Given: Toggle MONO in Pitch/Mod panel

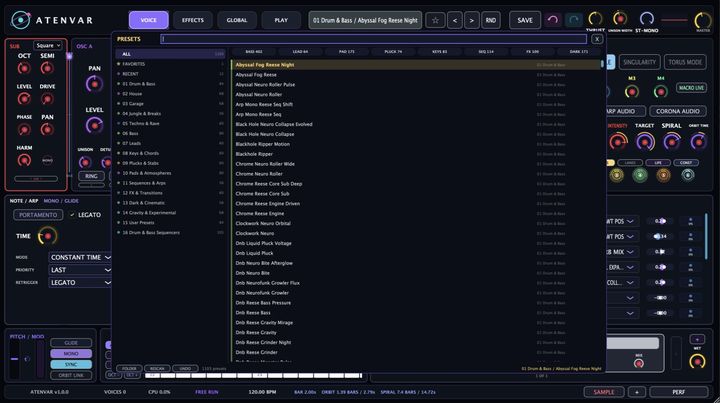Looking at the screenshot, I should 71,354.
